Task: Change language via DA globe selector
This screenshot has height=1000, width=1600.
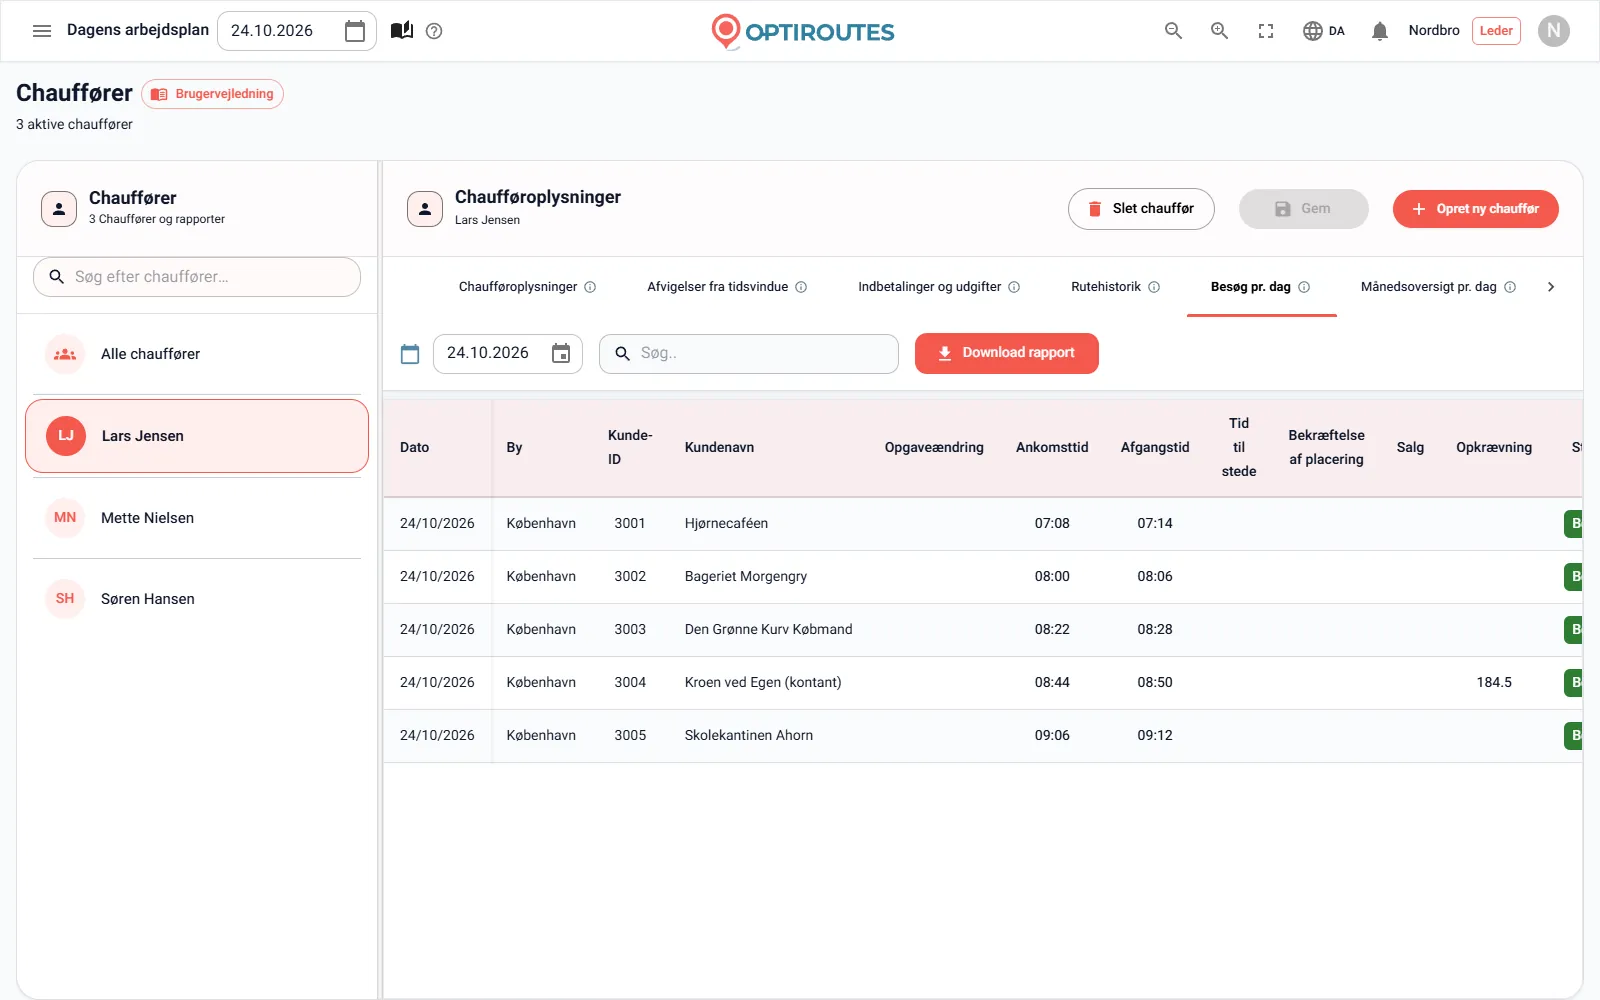Action: [x=1324, y=31]
